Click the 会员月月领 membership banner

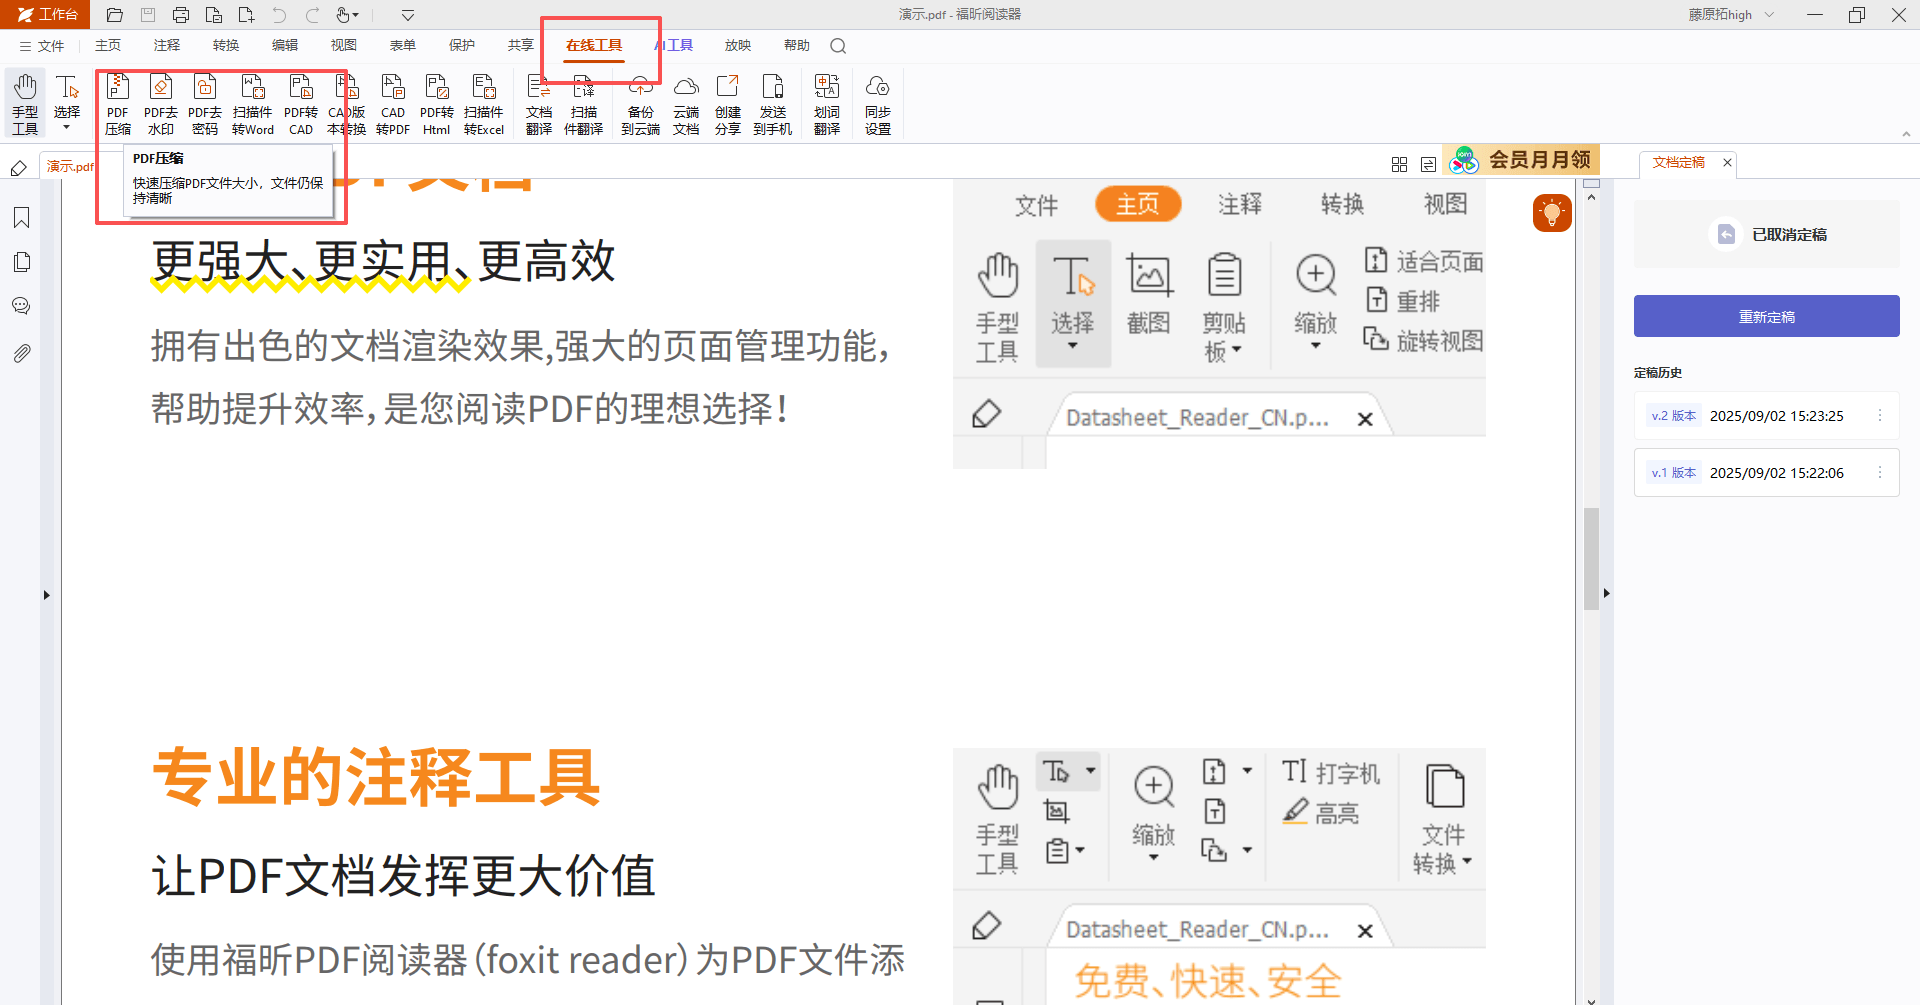click(x=1521, y=160)
